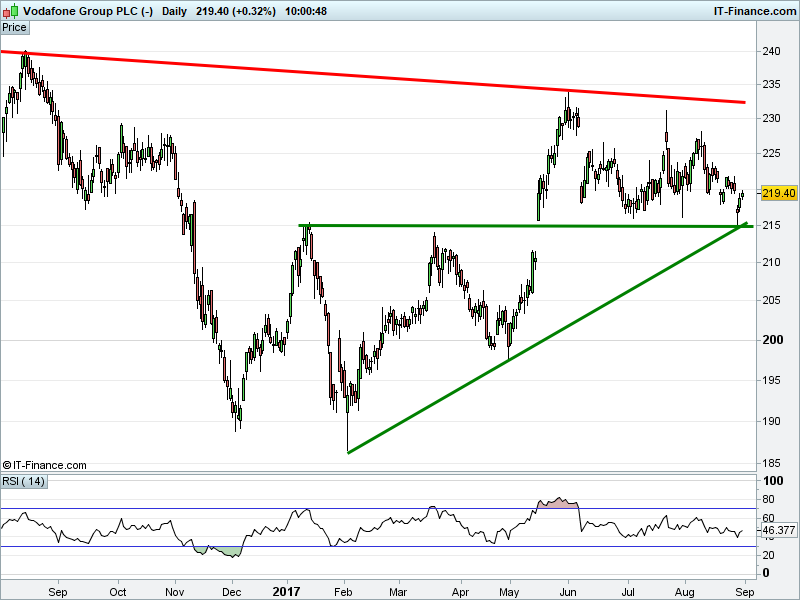Viewport: 800px width, 600px height.
Task: Click the RSI 100 axis label
Action: click(772, 481)
